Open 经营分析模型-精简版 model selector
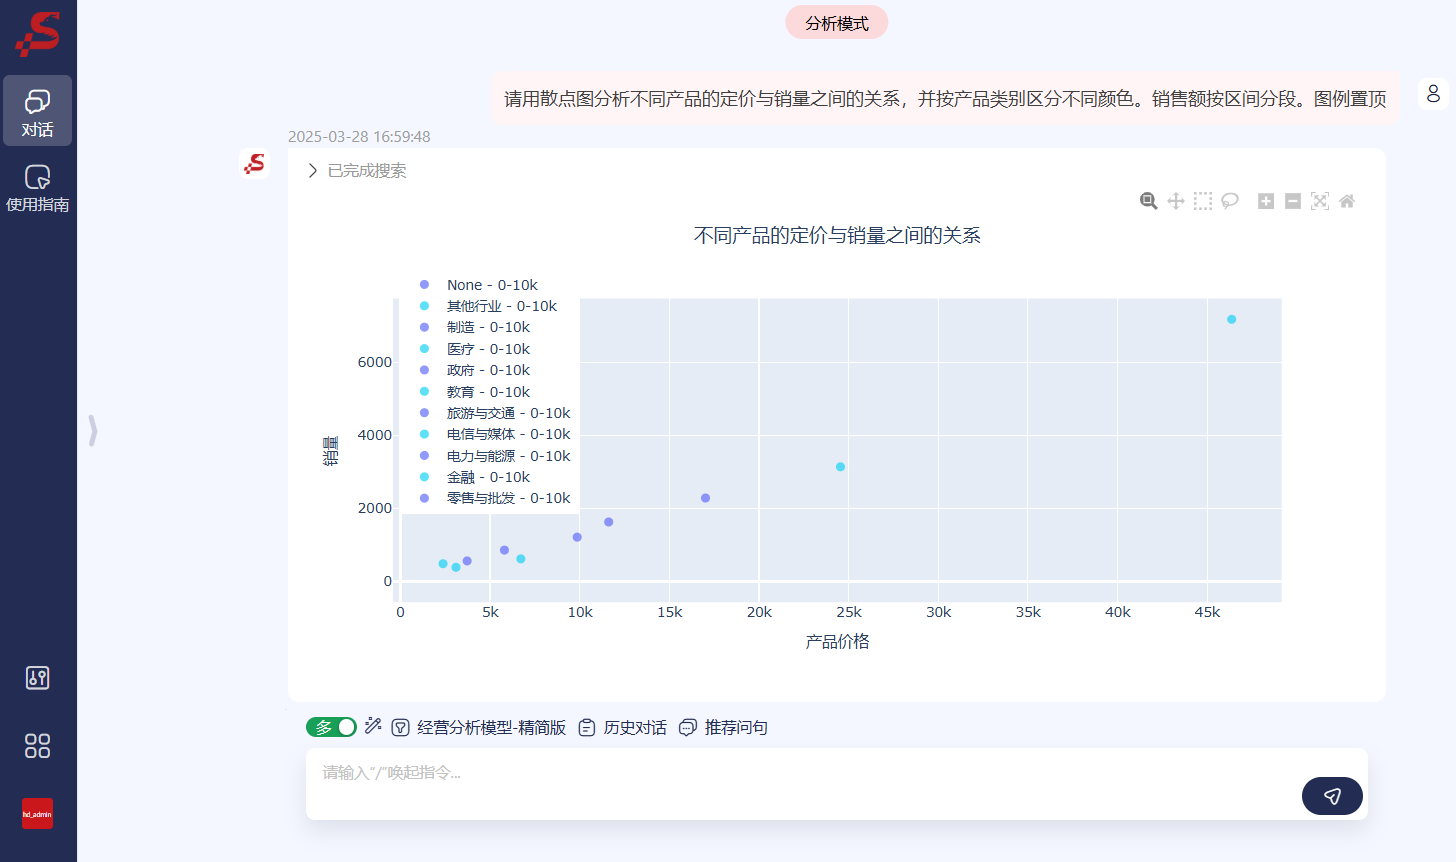 coord(482,727)
